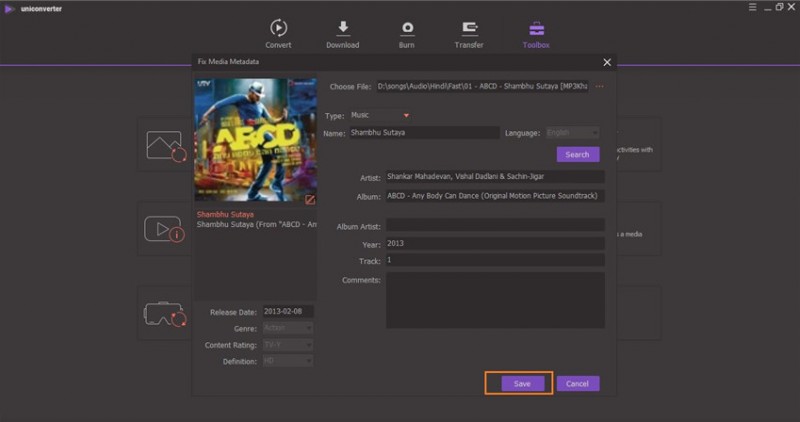
Task: Click the Year field showing 2013
Action: pyautogui.click(x=495, y=243)
